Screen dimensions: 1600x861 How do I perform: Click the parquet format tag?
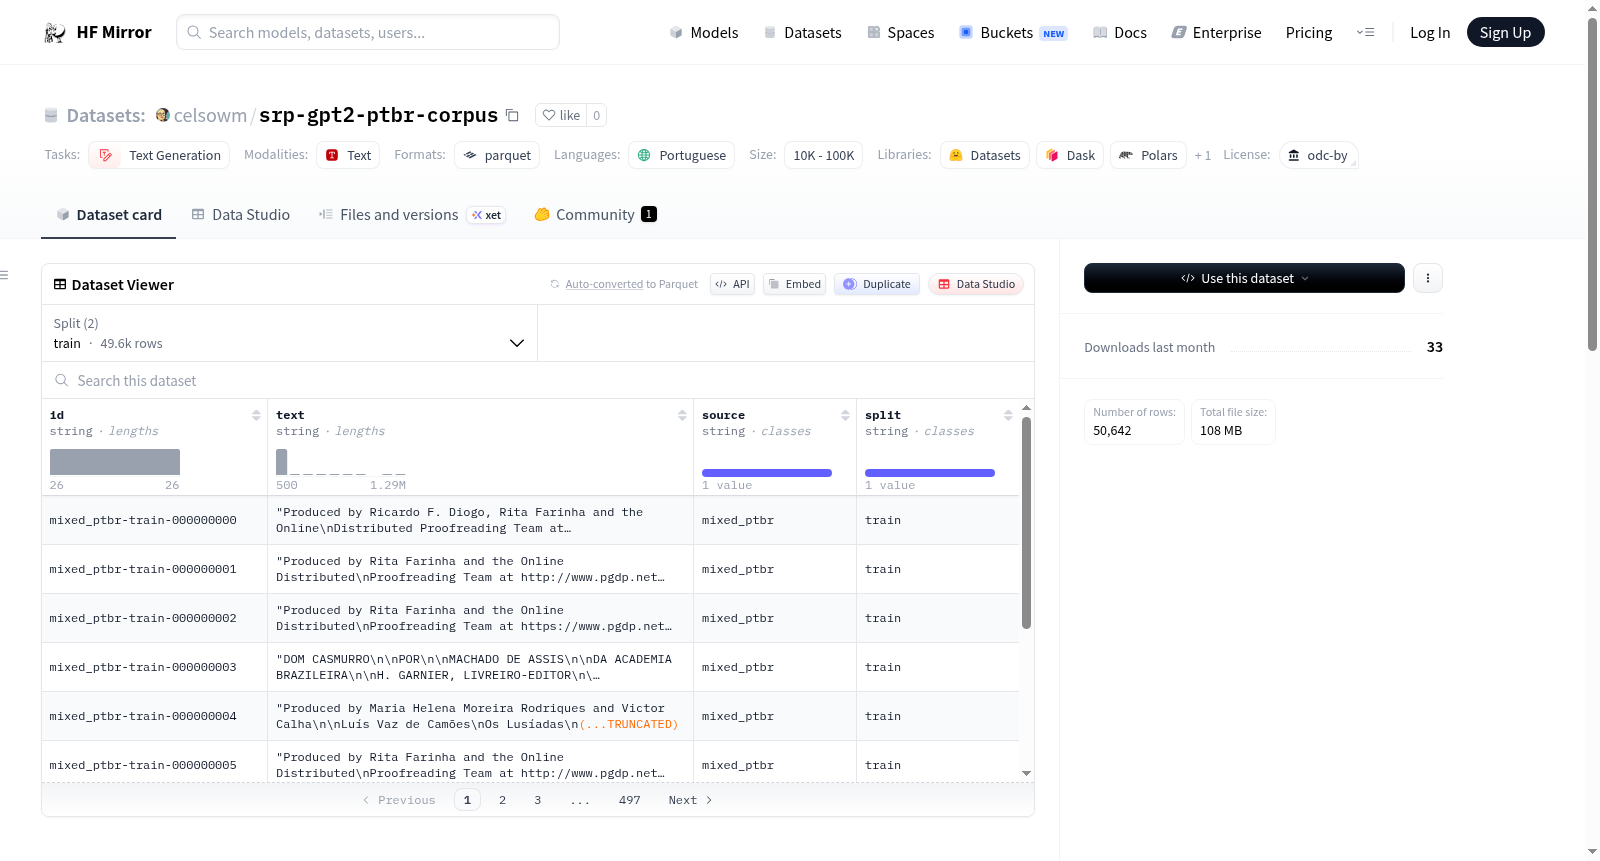tap(497, 155)
